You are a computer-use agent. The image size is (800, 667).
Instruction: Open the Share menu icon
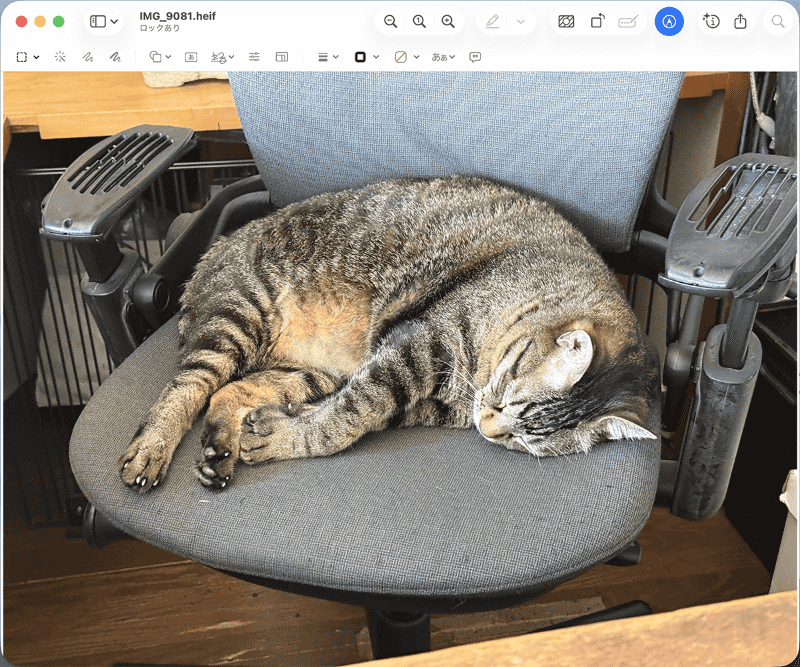coord(740,19)
